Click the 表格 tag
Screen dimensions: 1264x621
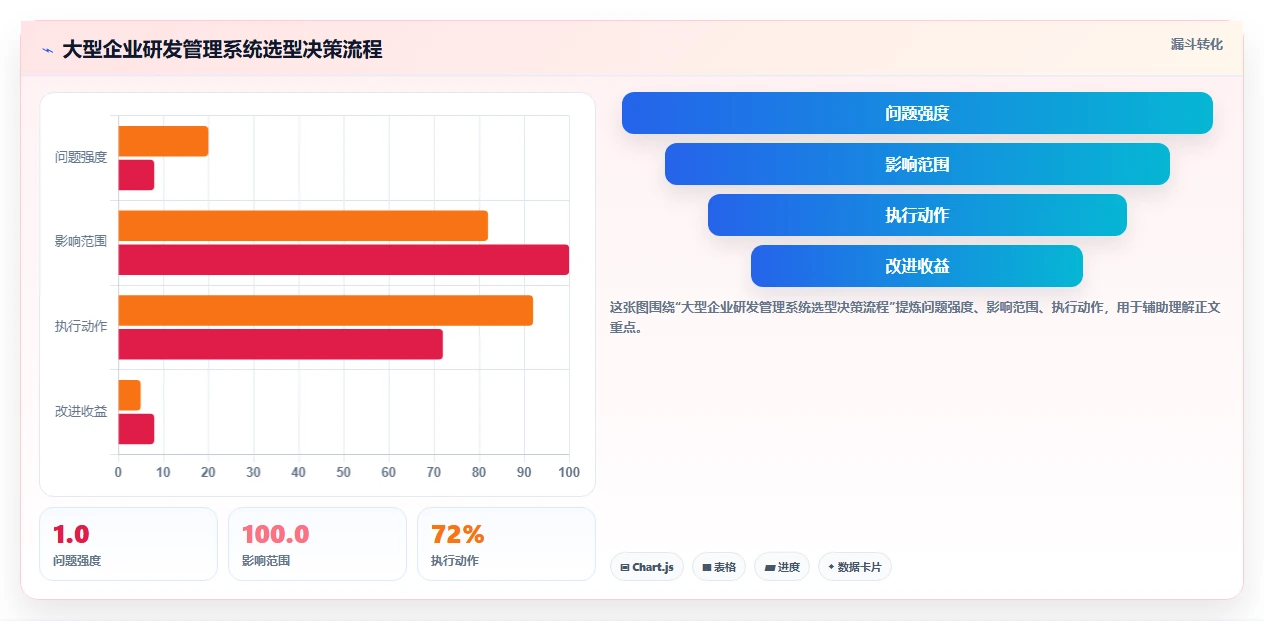coord(719,567)
